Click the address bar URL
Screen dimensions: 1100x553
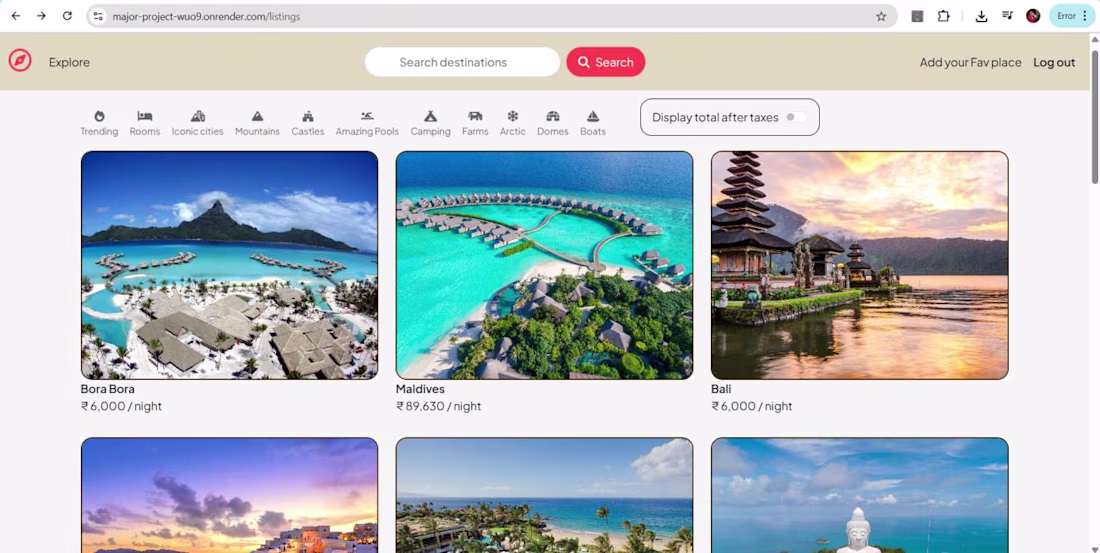(x=206, y=16)
